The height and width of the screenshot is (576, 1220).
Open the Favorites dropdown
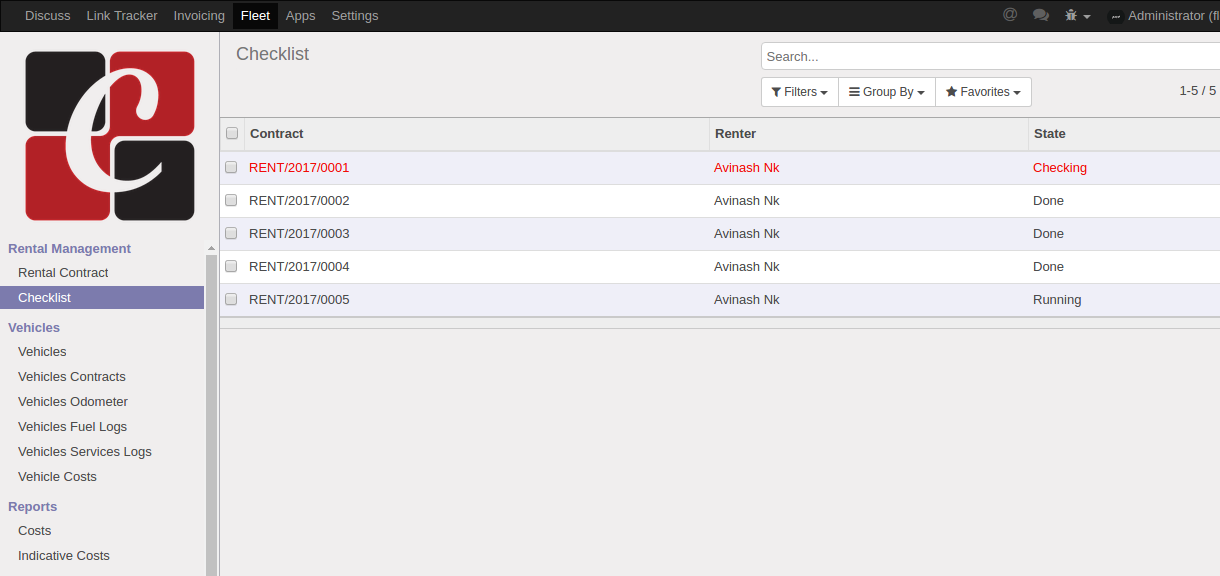pos(983,92)
